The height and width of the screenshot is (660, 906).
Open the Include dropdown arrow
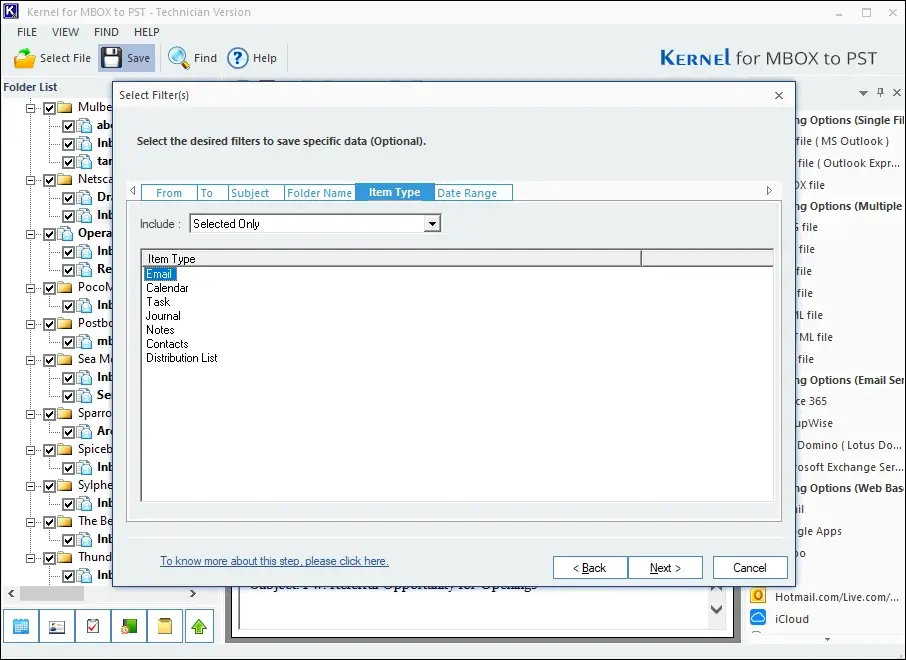tap(432, 224)
